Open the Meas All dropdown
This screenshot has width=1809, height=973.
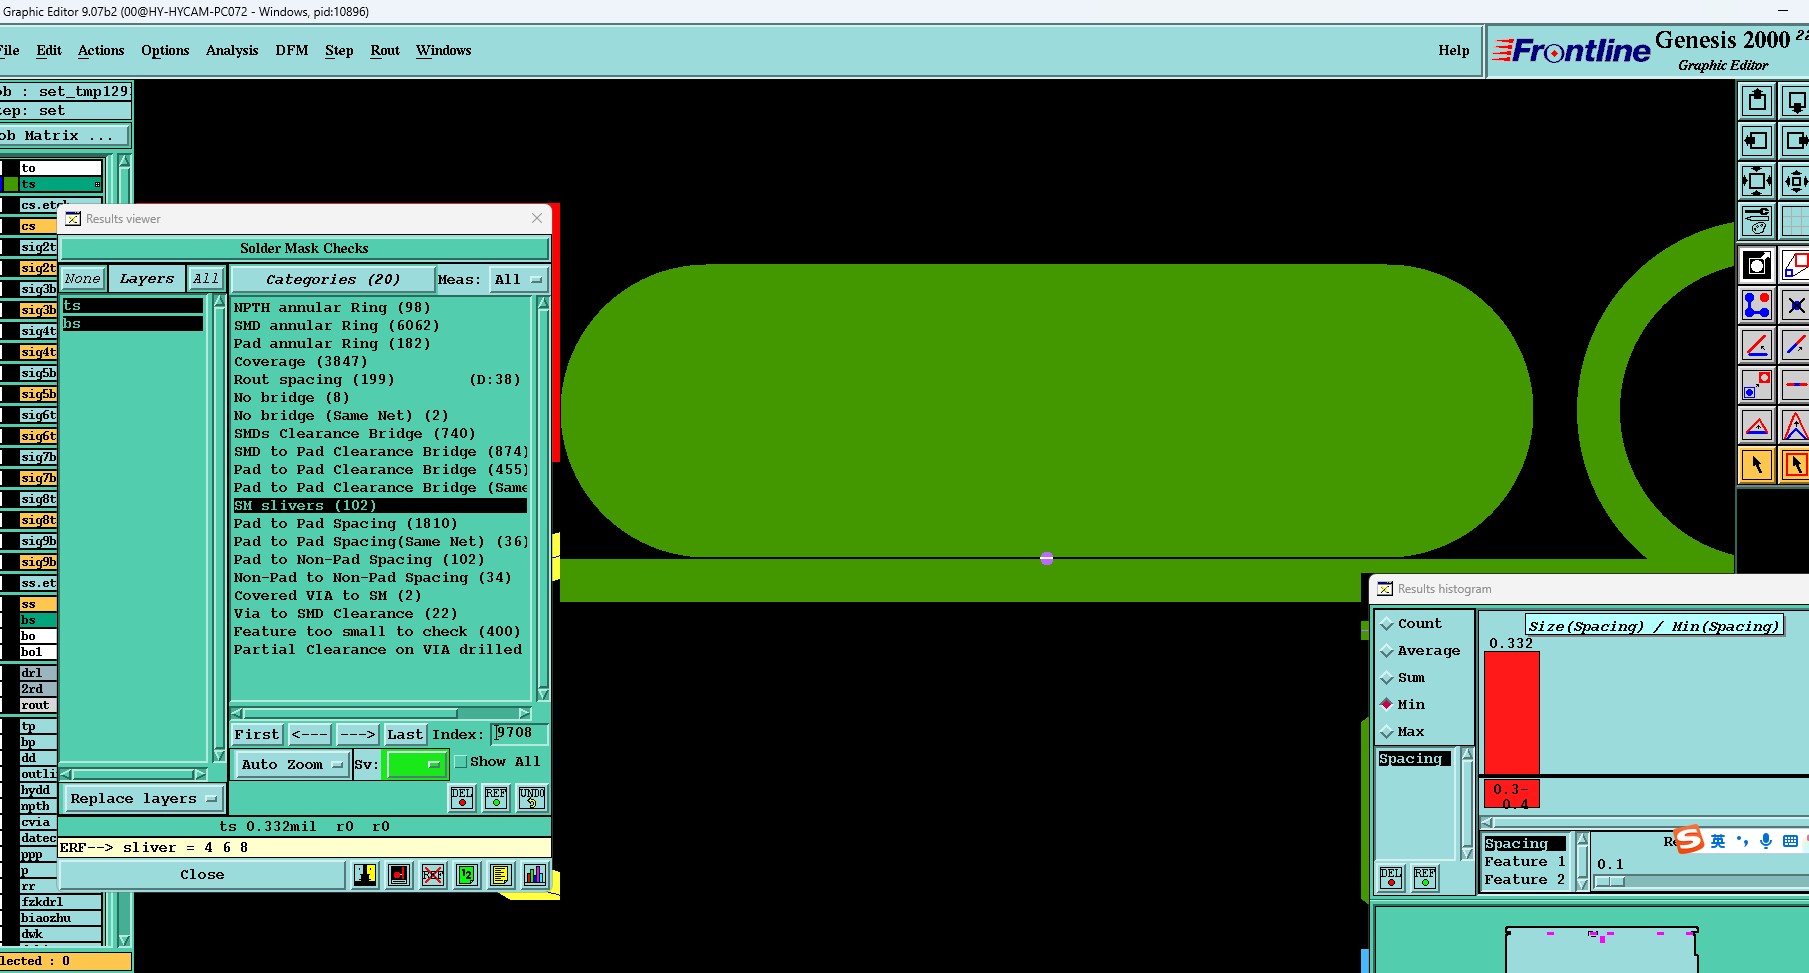coord(519,280)
